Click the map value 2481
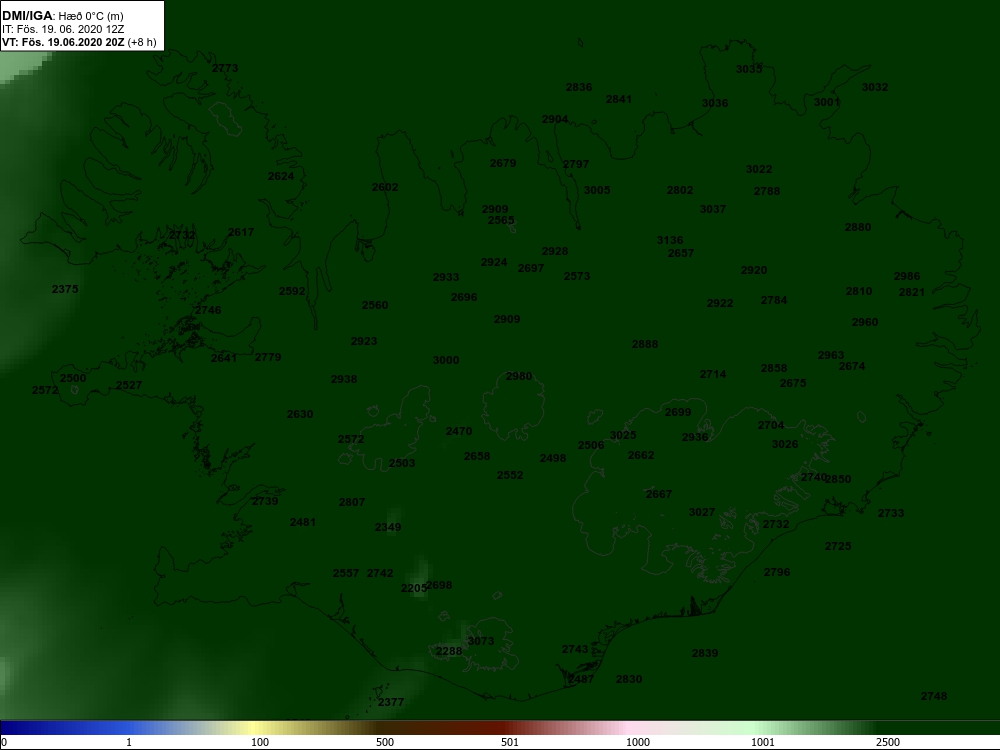1000x750 pixels. (303, 522)
